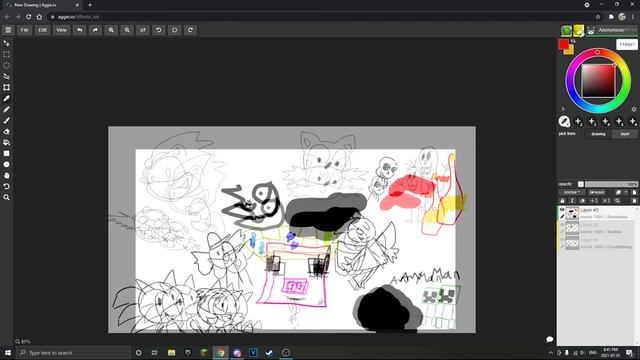Screen dimensions: 640x360
Task: Select the paint bucket fill tool
Action: point(7,142)
